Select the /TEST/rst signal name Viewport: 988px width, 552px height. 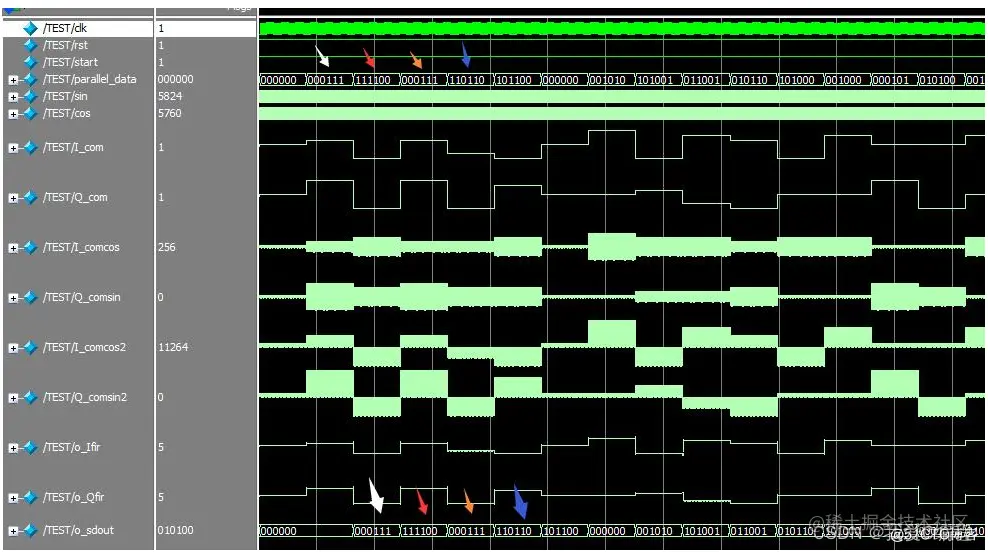pyautogui.click(x=66, y=45)
